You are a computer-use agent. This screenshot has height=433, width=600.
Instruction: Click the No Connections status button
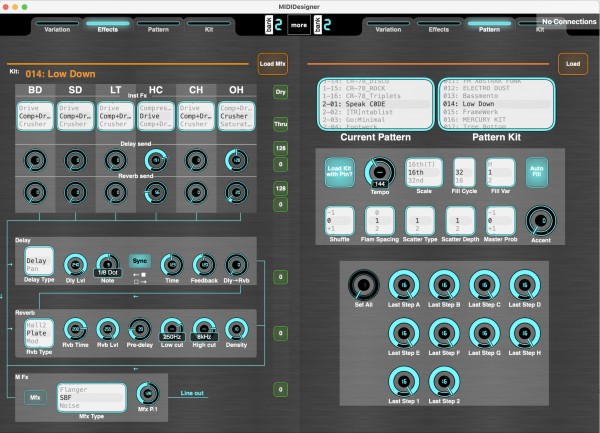[x=569, y=22]
